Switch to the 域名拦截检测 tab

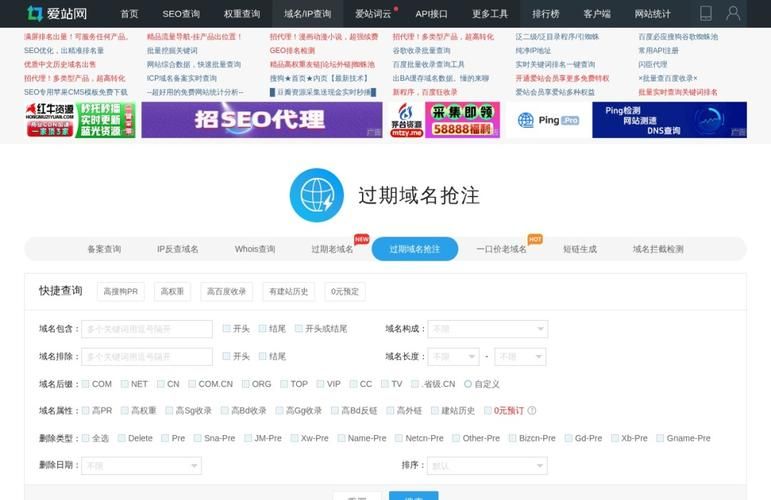click(658, 249)
